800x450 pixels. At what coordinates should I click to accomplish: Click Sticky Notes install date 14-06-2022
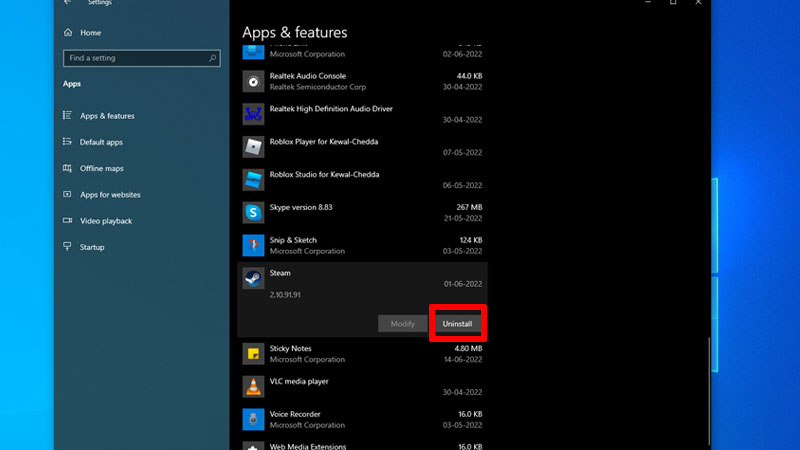pyautogui.click(x=463, y=359)
